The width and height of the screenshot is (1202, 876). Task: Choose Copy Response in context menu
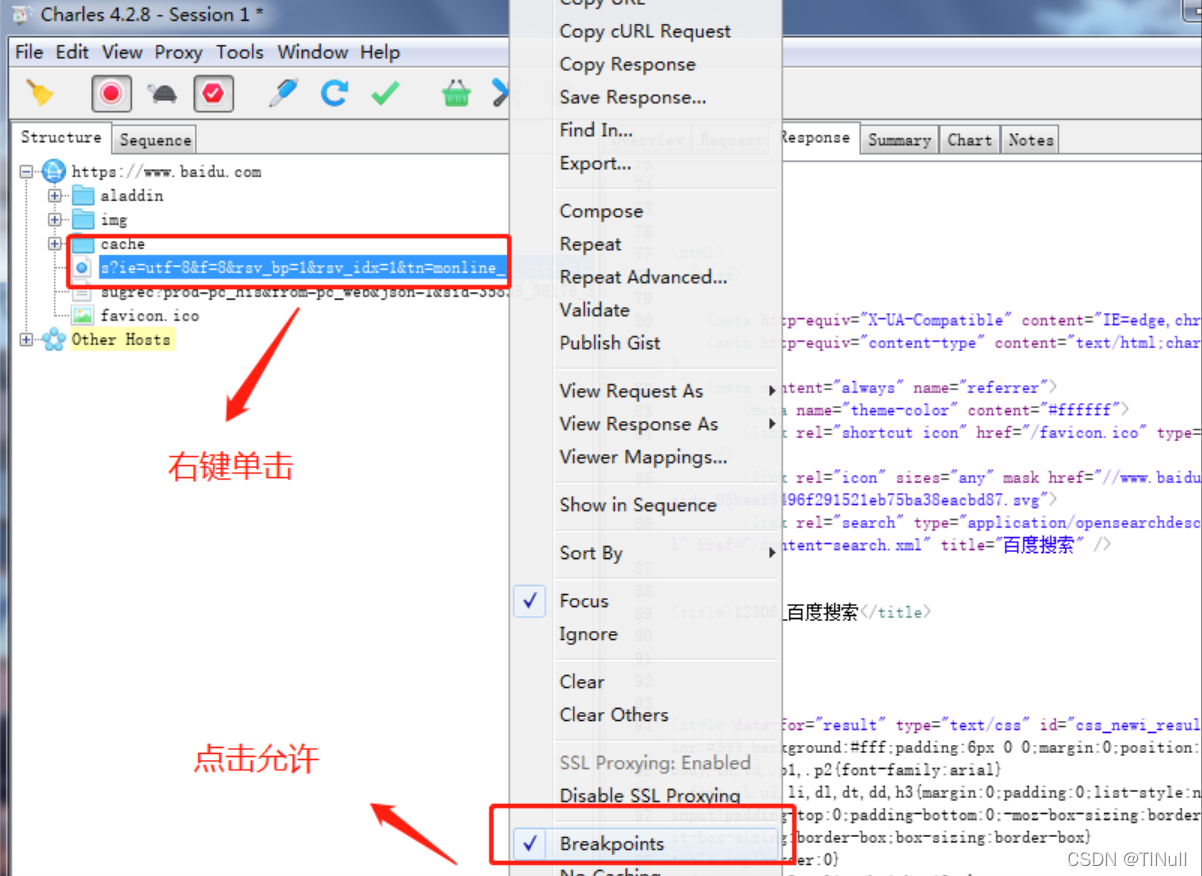coord(627,64)
